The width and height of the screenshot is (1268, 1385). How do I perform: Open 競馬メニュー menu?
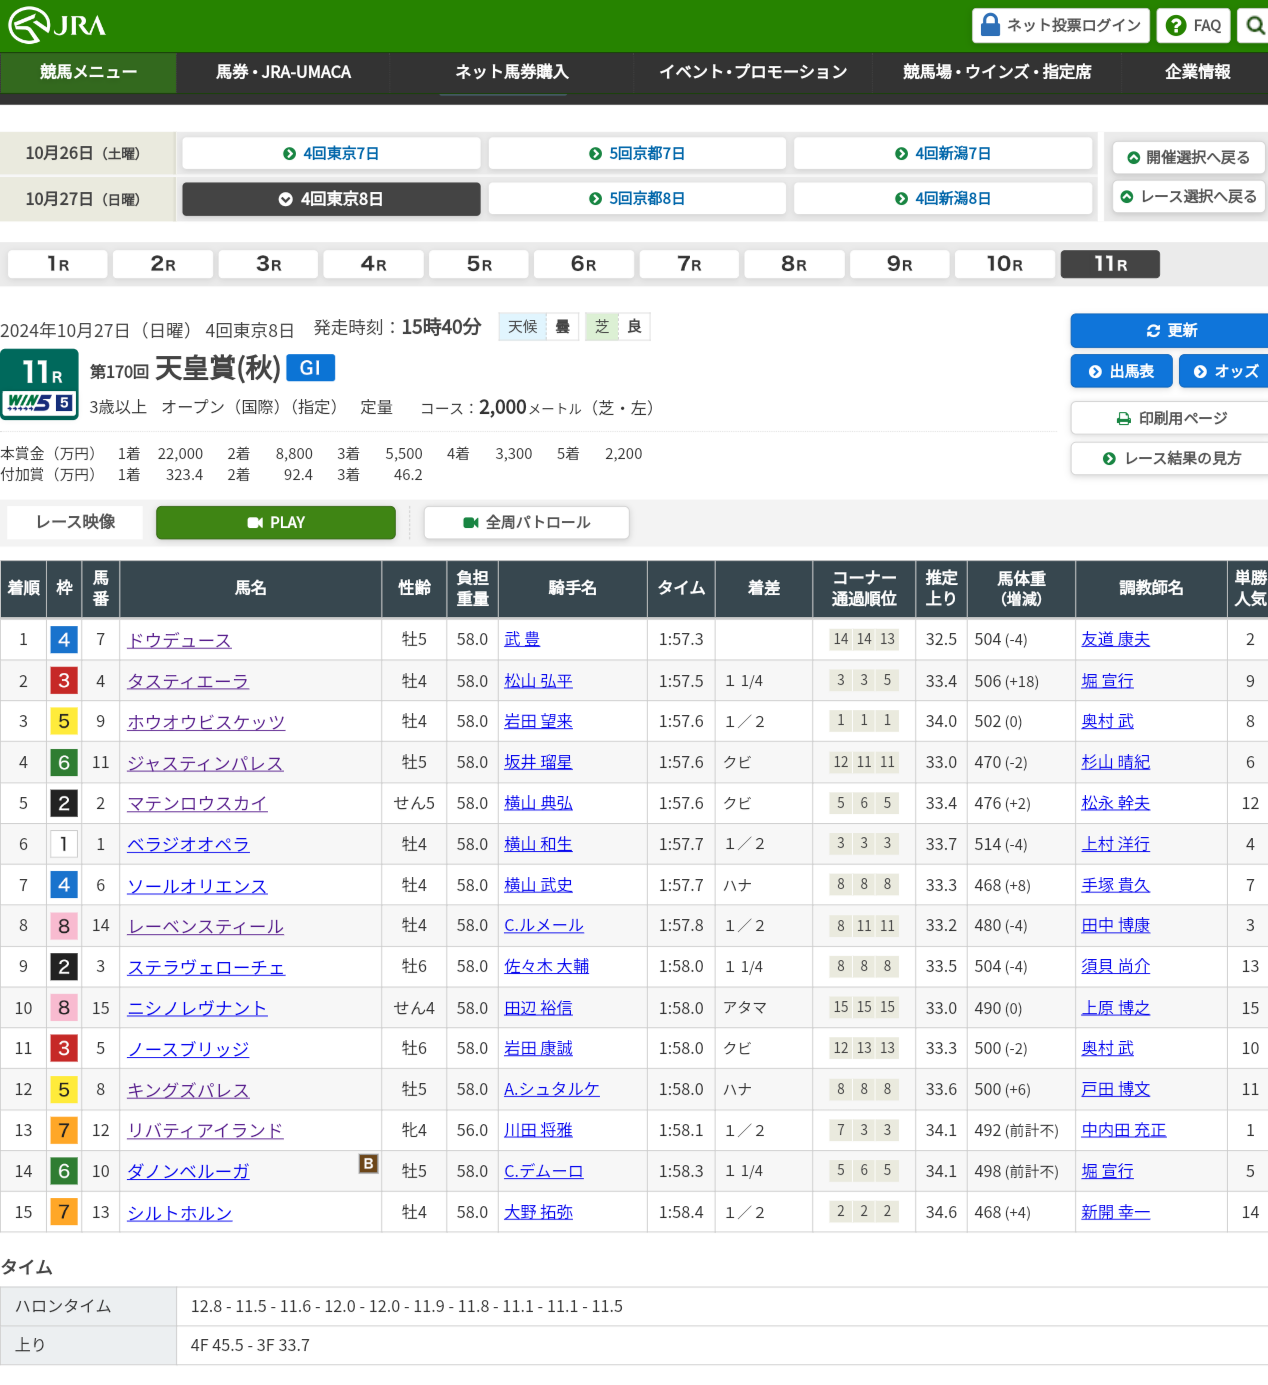pos(88,72)
